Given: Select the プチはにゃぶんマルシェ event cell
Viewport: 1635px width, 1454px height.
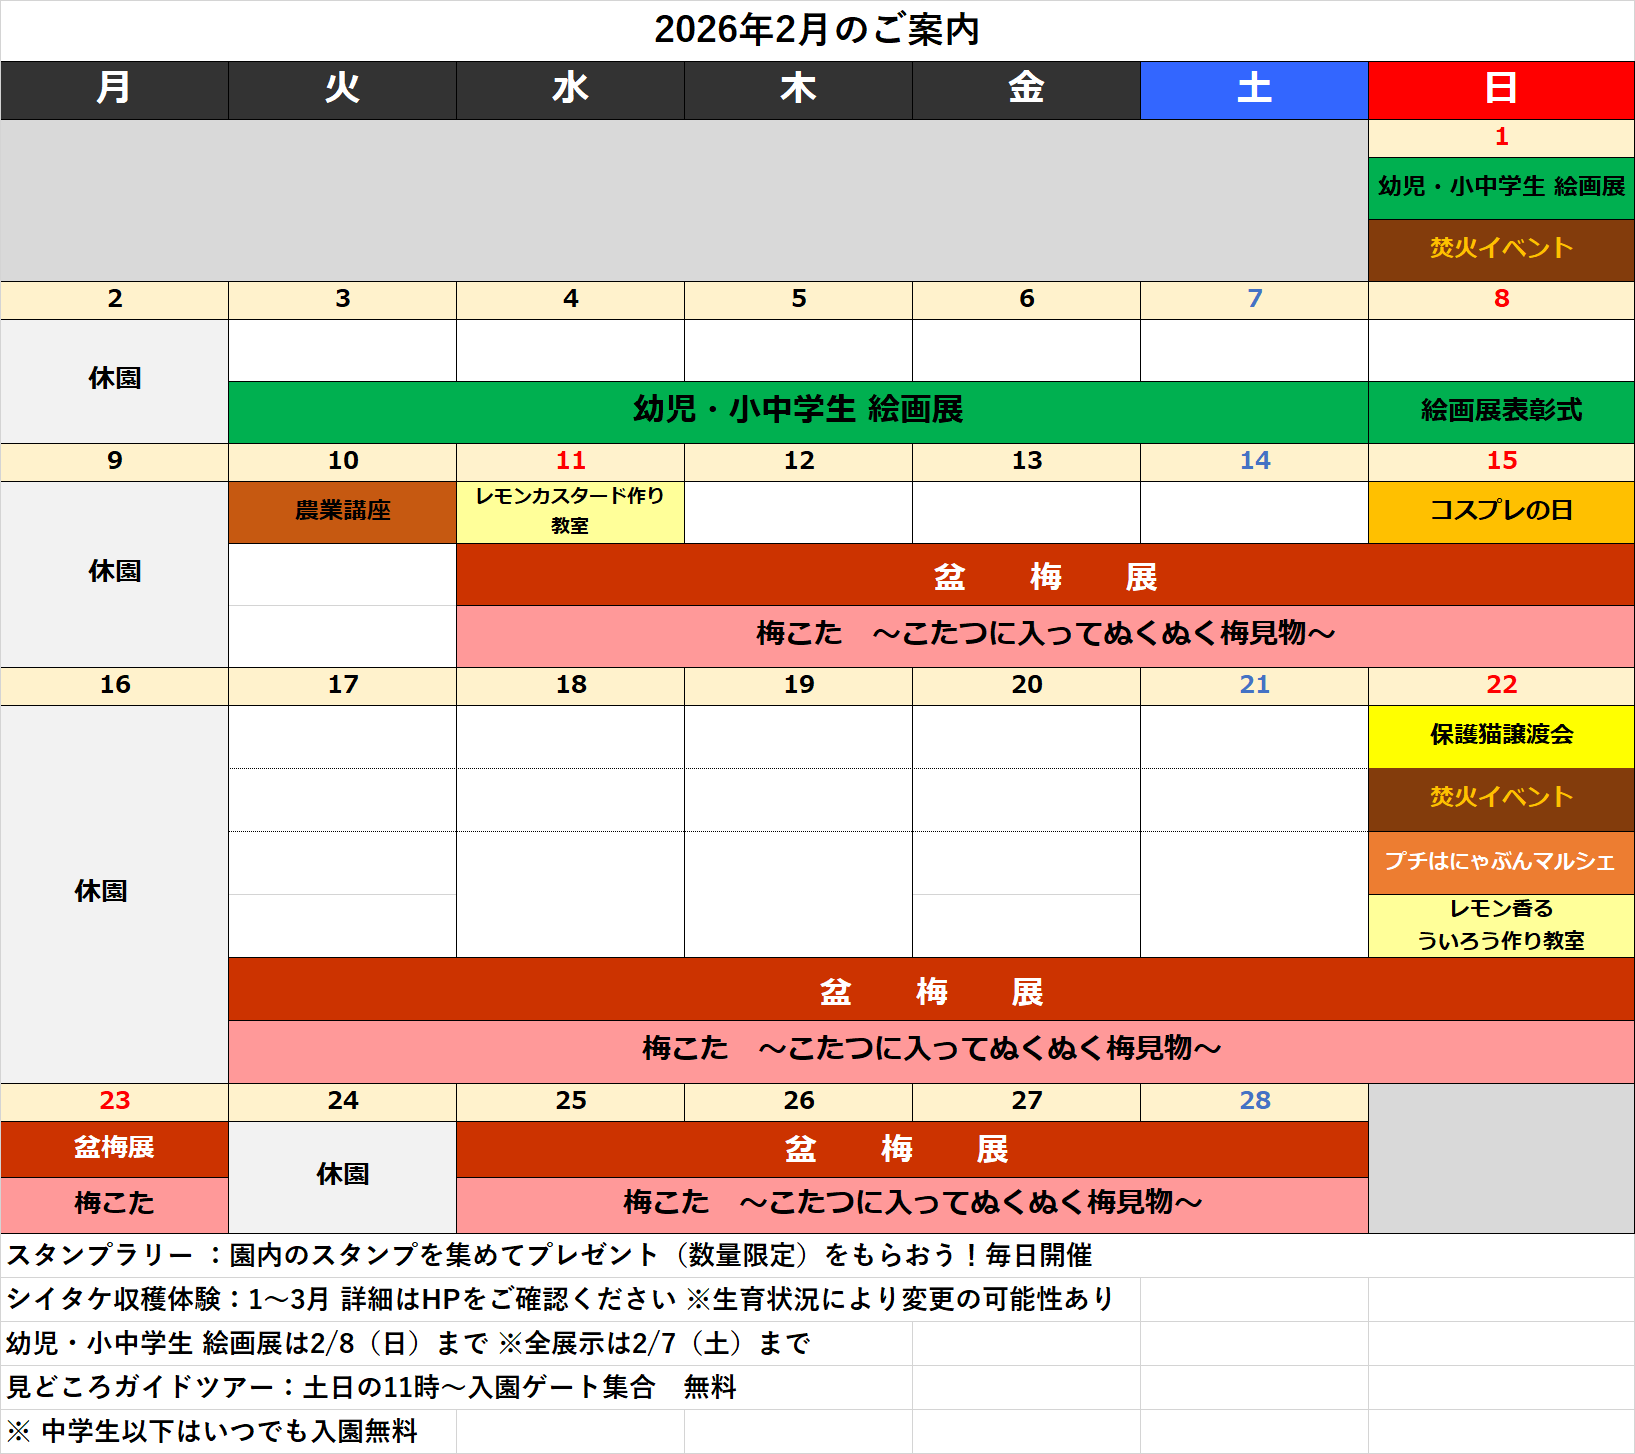Looking at the screenshot, I should click(x=1500, y=861).
